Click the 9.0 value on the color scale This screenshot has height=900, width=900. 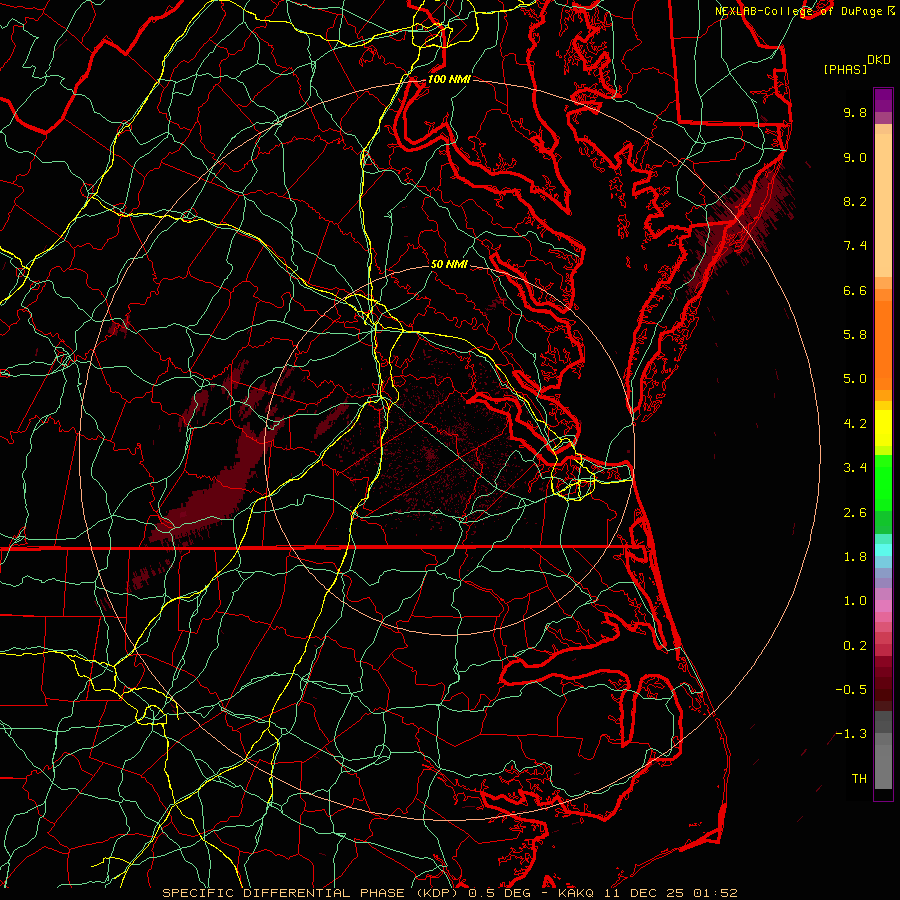(855, 157)
